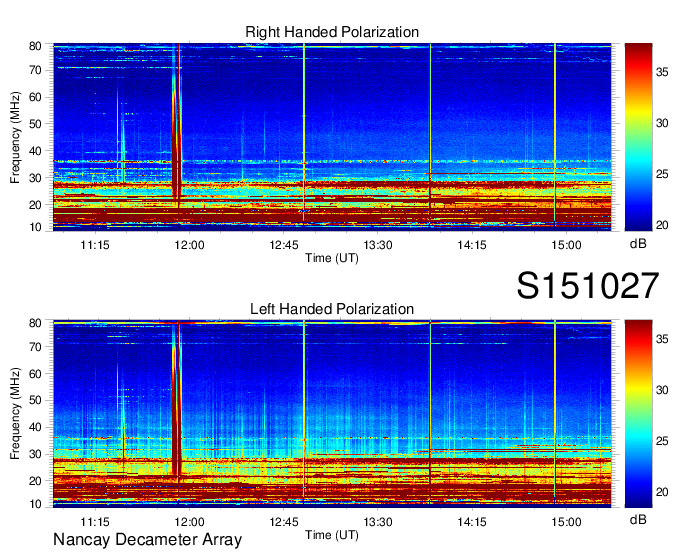Screen dimensions: 680x552
Task: Click the 35 tick on the upper colorbar
Action: click(662, 72)
